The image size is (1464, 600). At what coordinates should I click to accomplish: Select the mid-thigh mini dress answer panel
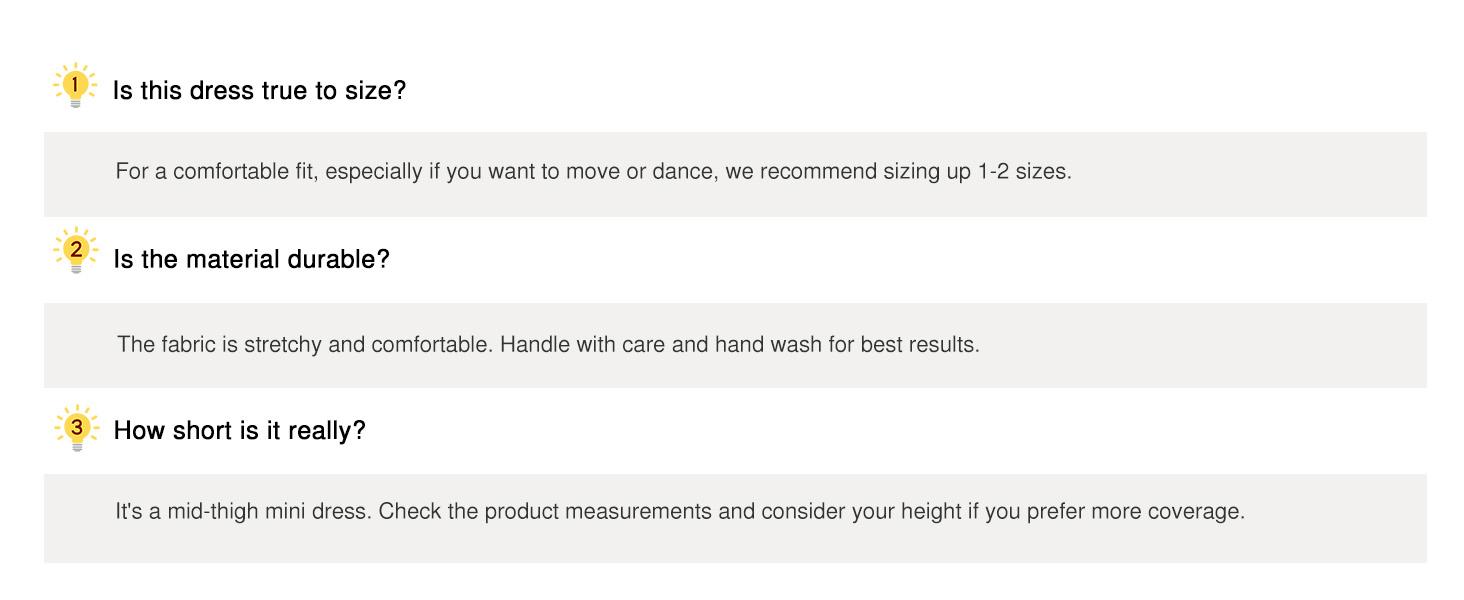coord(735,518)
